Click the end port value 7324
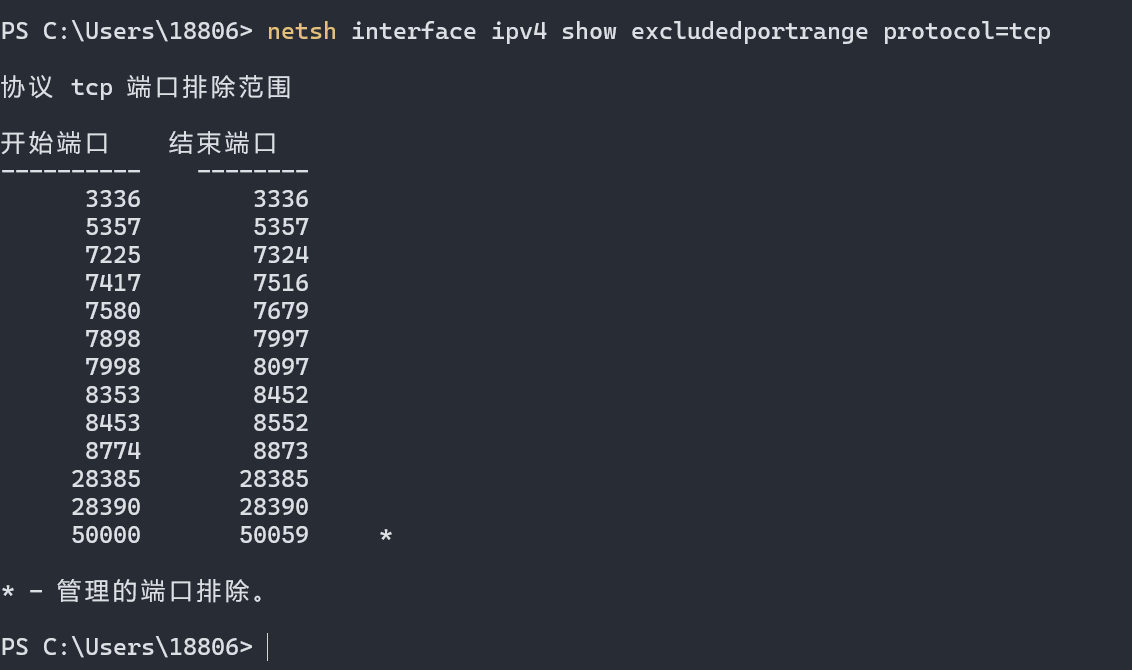 pos(281,255)
